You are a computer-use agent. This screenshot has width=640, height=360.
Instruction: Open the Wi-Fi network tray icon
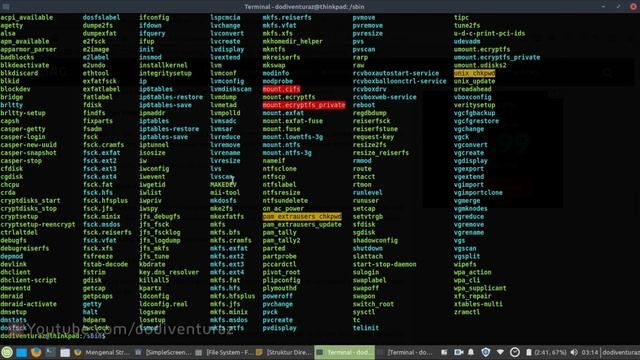coord(500,352)
